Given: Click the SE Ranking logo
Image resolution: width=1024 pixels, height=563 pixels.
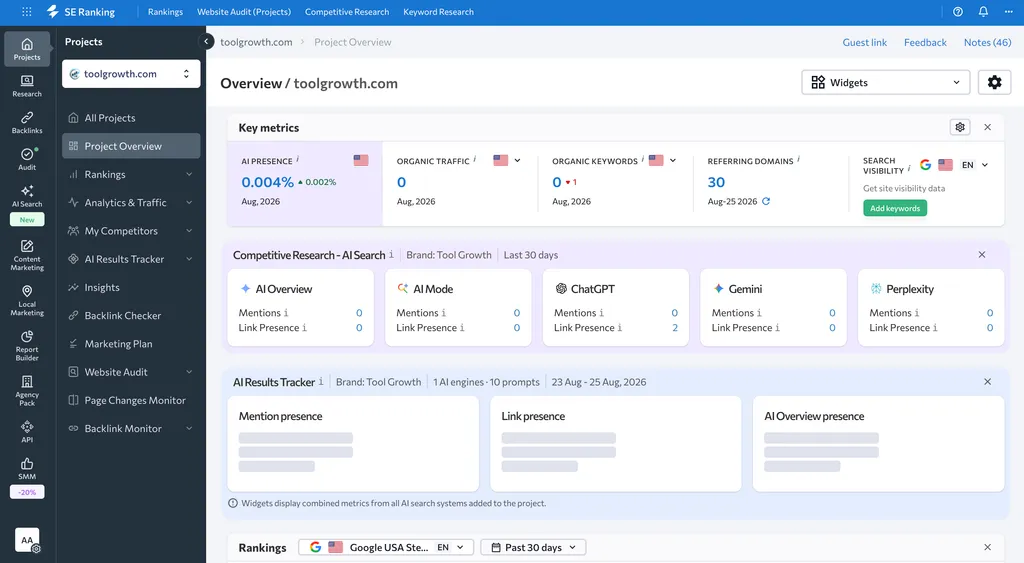Looking at the screenshot, I should coord(81,12).
